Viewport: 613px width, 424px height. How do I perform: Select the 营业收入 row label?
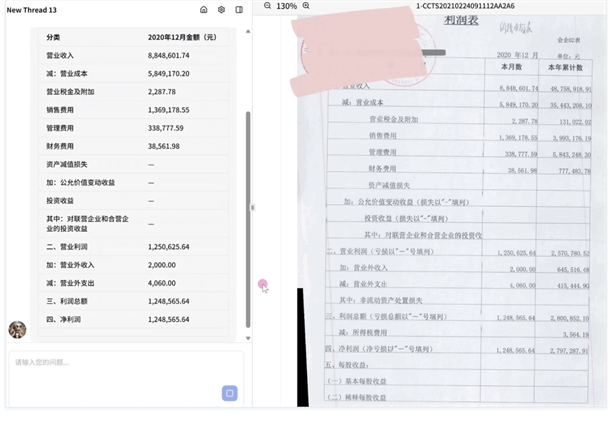[60, 55]
